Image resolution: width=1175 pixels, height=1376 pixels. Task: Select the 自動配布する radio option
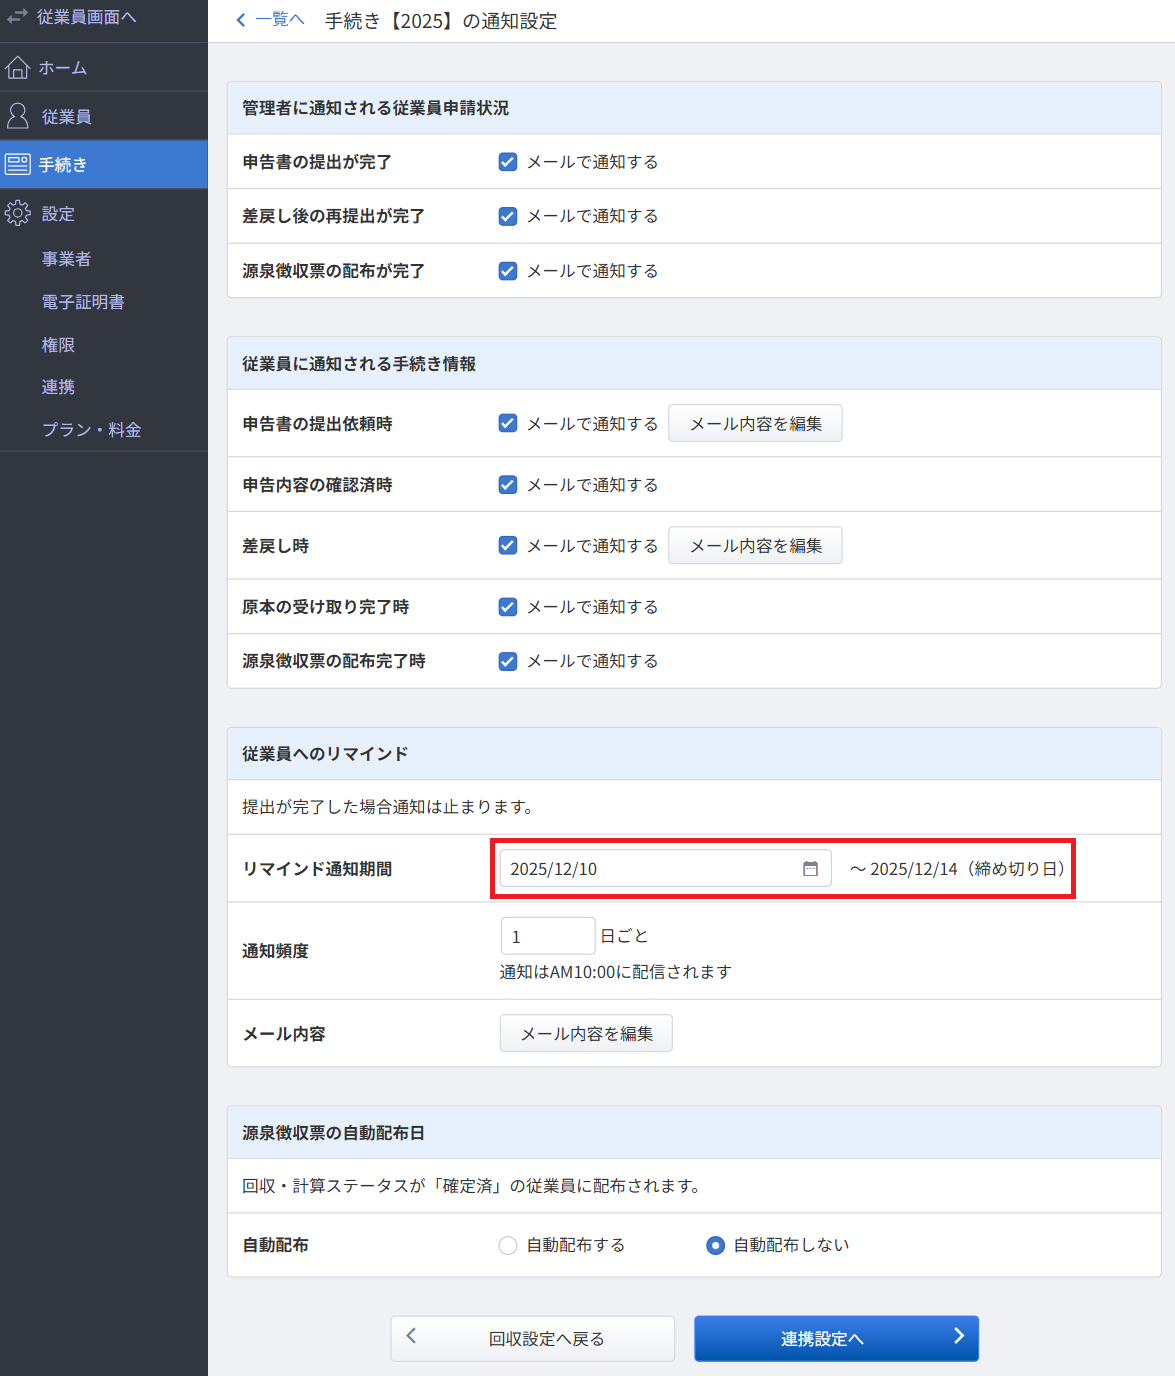tap(508, 1245)
